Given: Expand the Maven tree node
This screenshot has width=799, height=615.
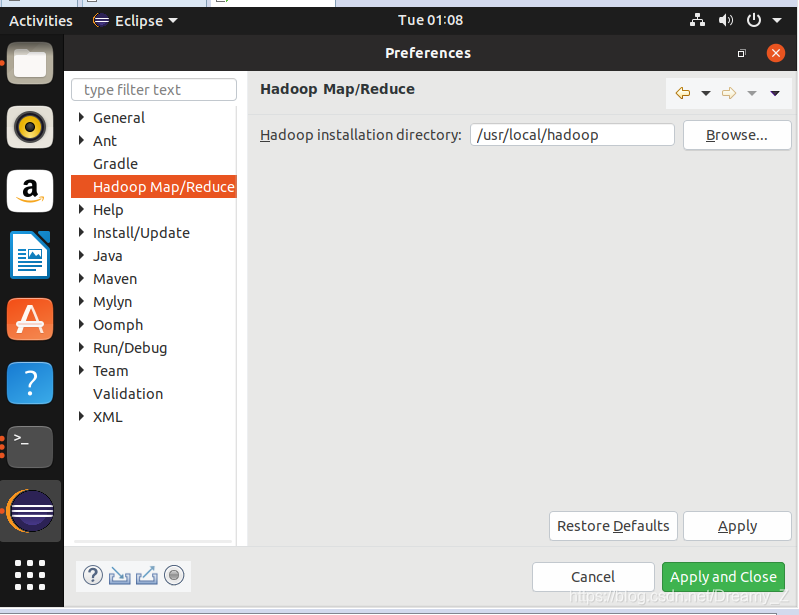Looking at the screenshot, I should [x=81, y=278].
